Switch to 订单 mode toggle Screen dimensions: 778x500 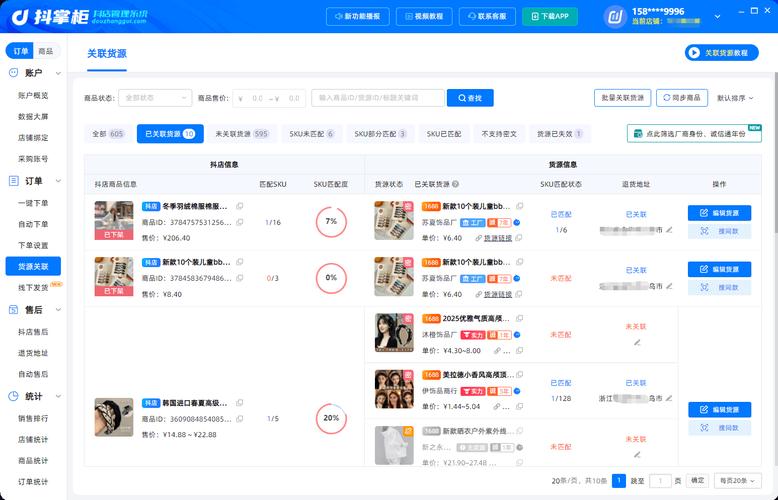[20, 51]
